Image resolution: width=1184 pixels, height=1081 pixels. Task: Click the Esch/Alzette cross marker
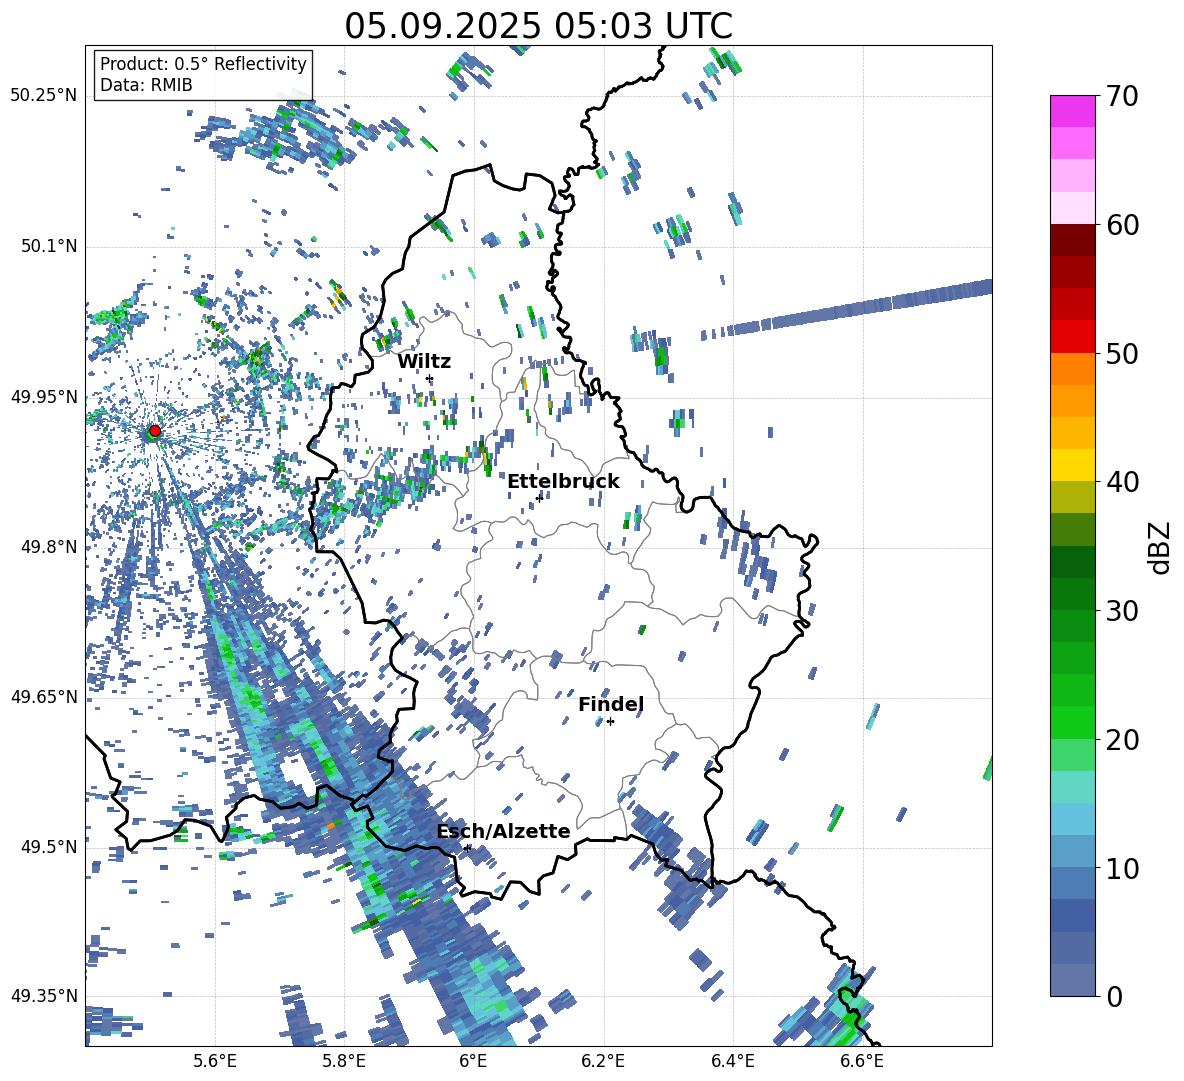[x=467, y=848]
